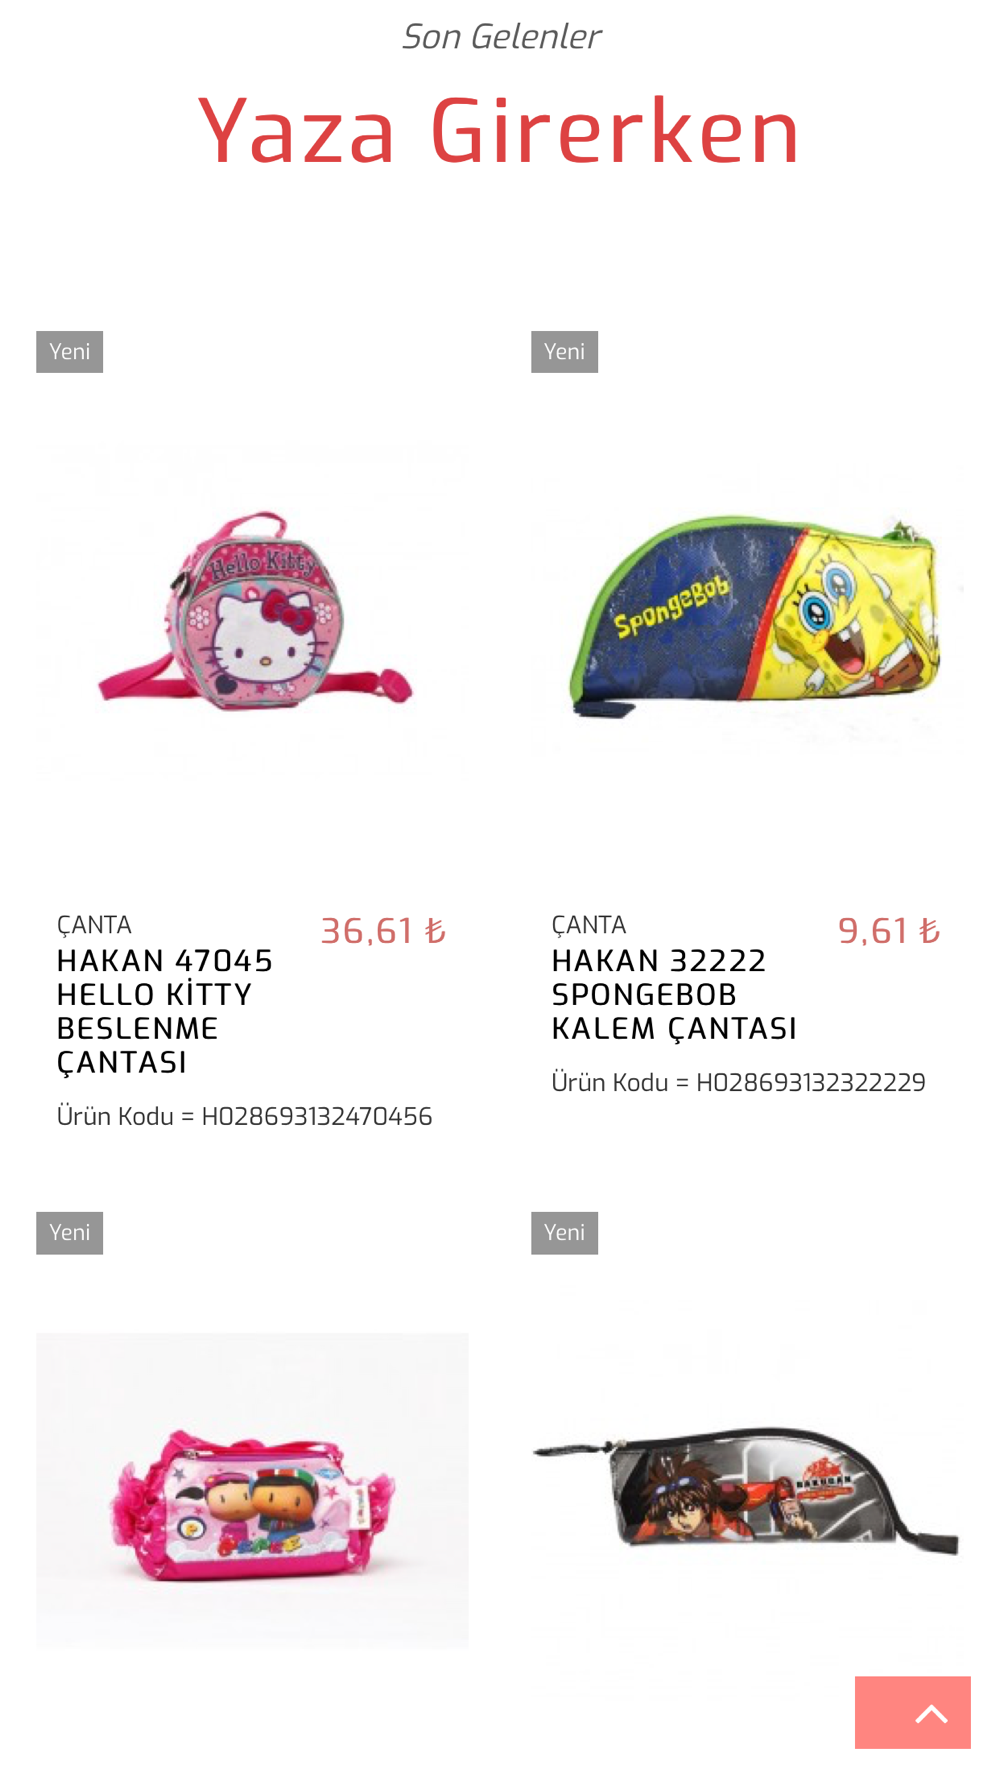This screenshot has width=1000, height=1778.
Task: Open the Pepee pink bag image
Action: [x=252, y=1490]
